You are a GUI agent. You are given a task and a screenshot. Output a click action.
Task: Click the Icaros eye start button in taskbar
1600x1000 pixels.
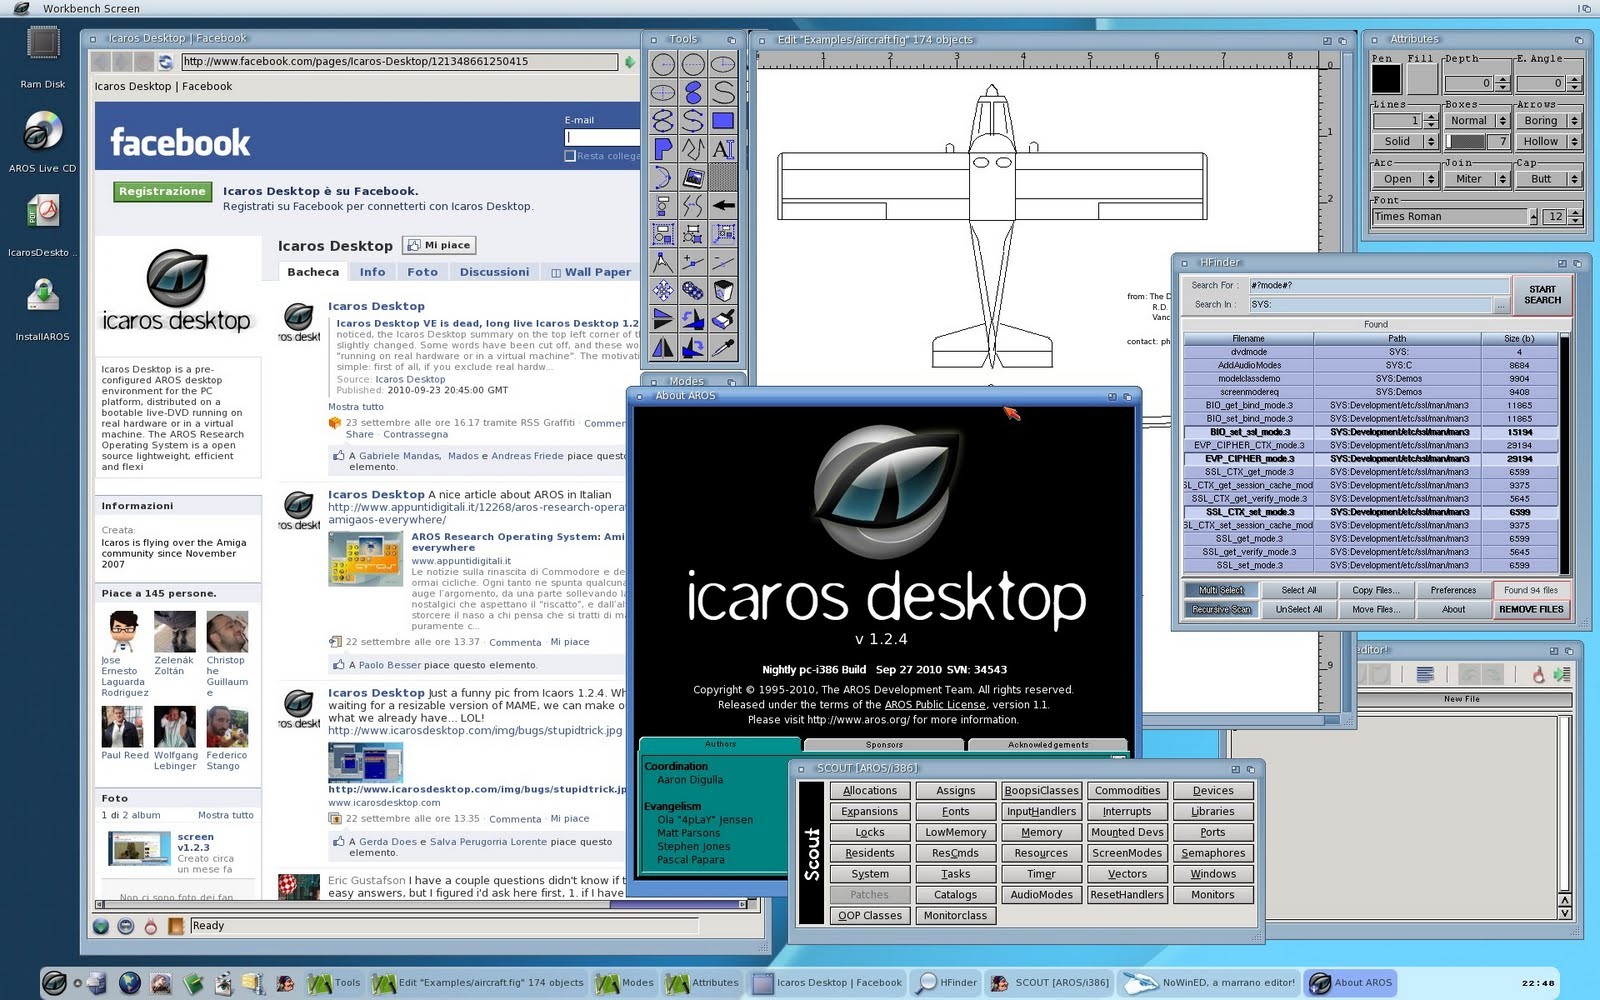[55, 983]
